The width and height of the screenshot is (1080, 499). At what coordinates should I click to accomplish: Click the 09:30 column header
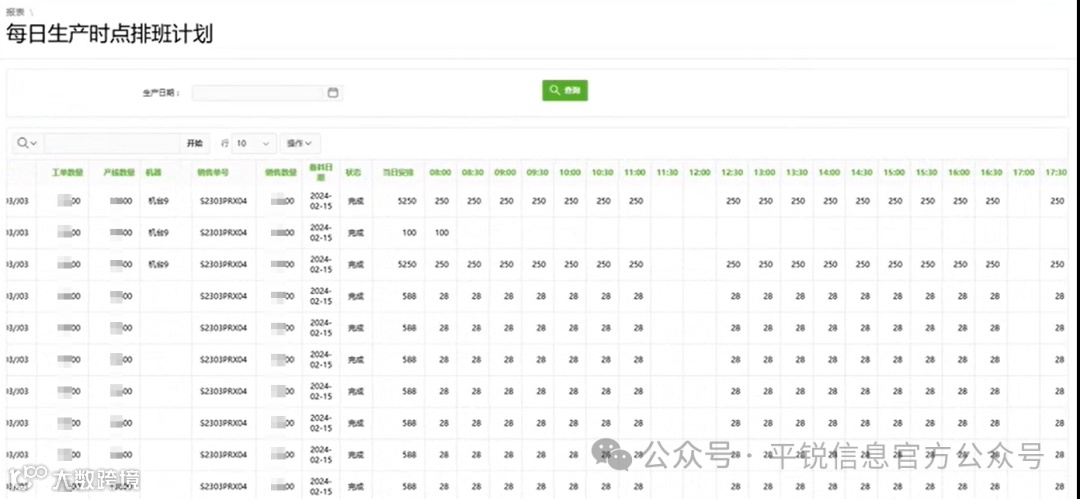pos(537,172)
